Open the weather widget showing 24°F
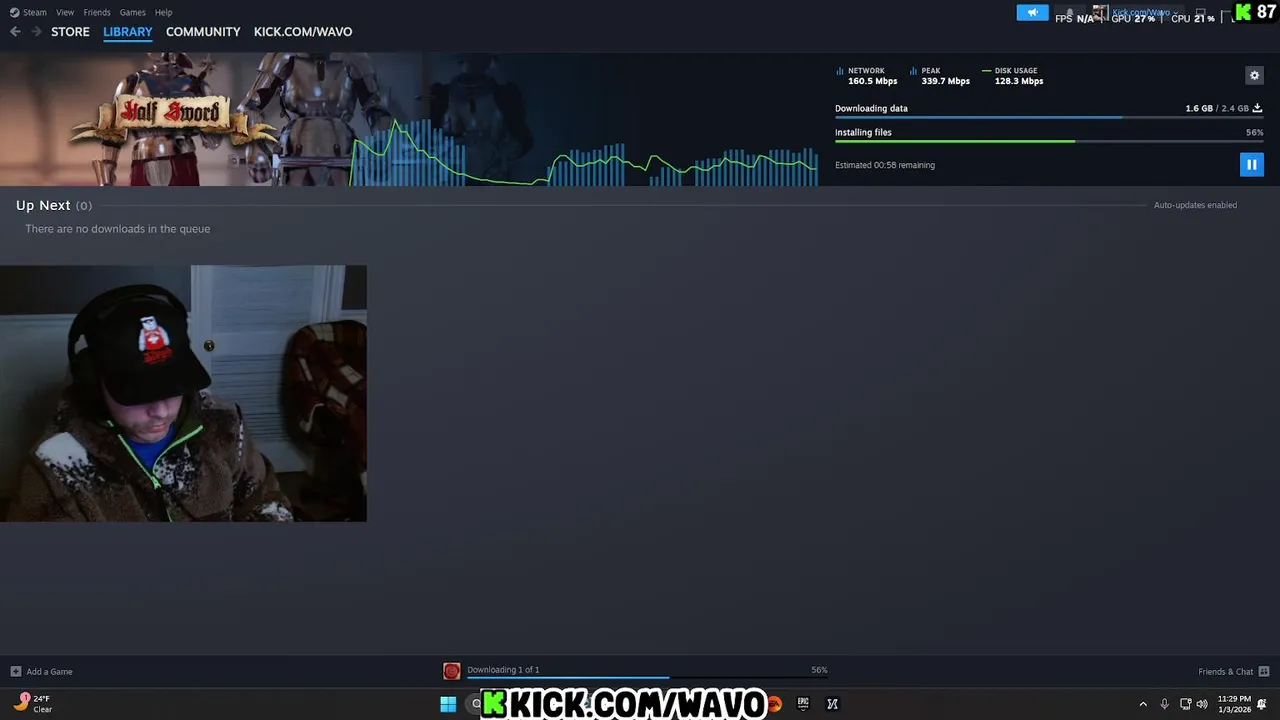 tap(32, 704)
